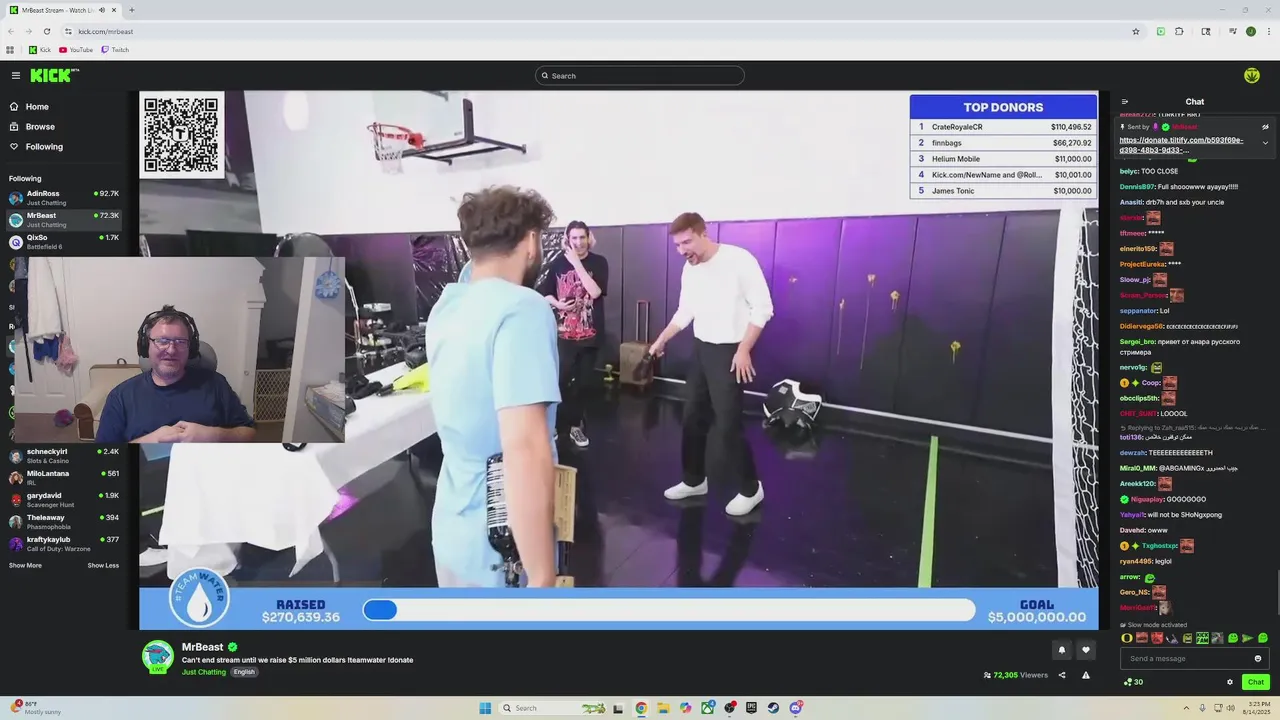
Task: Open Theleaway Phasmophobia channel
Action: coord(64,522)
